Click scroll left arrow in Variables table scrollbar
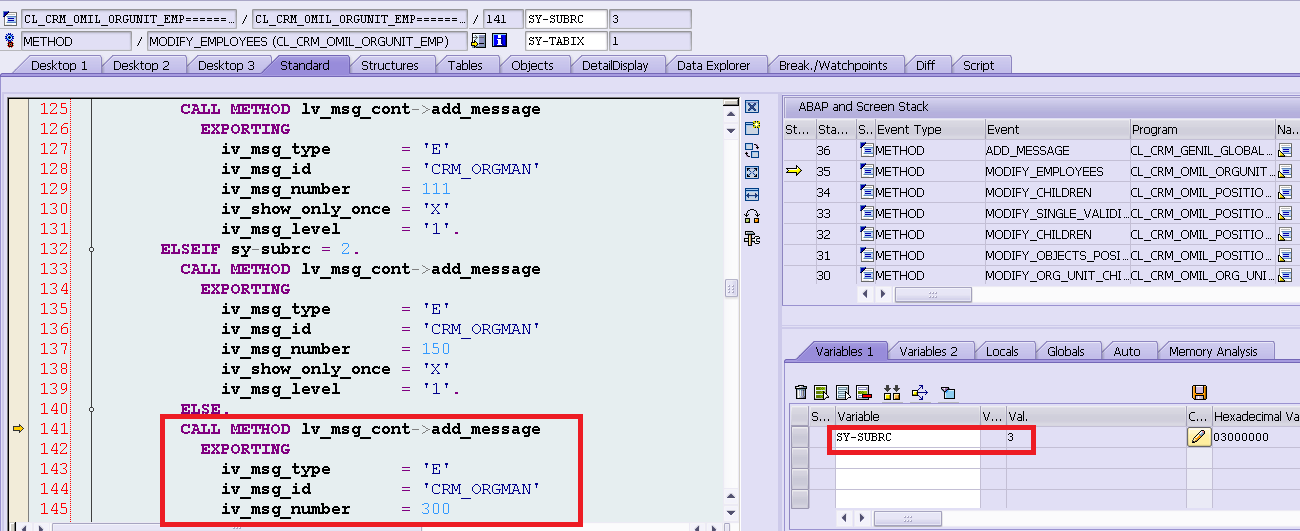The height and width of the screenshot is (531, 1300). (846, 518)
